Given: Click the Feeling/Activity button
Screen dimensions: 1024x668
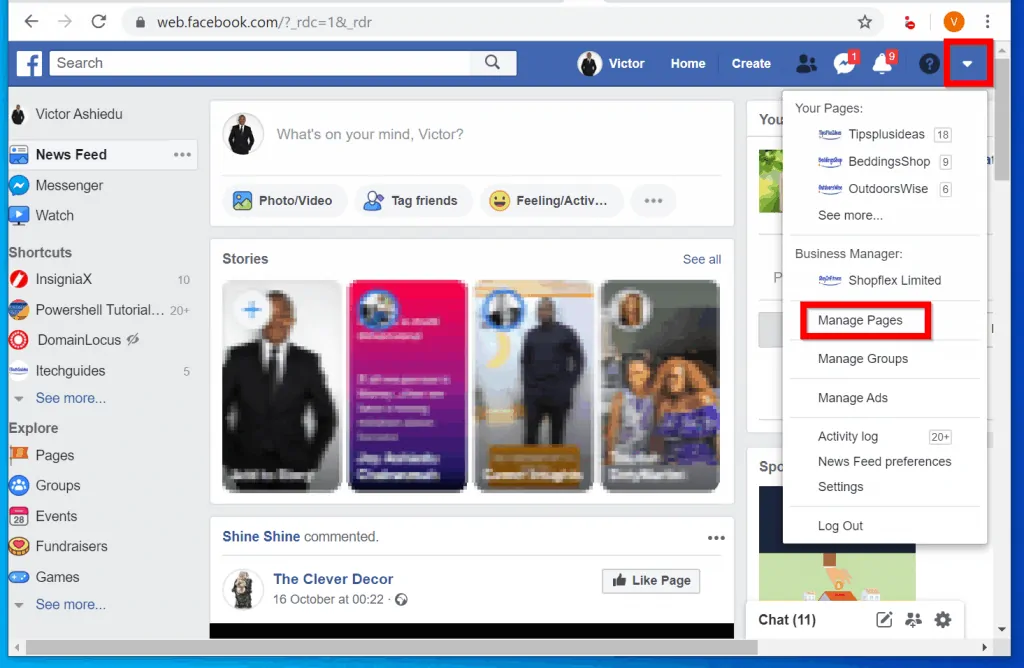Looking at the screenshot, I should pyautogui.click(x=552, y=200).
